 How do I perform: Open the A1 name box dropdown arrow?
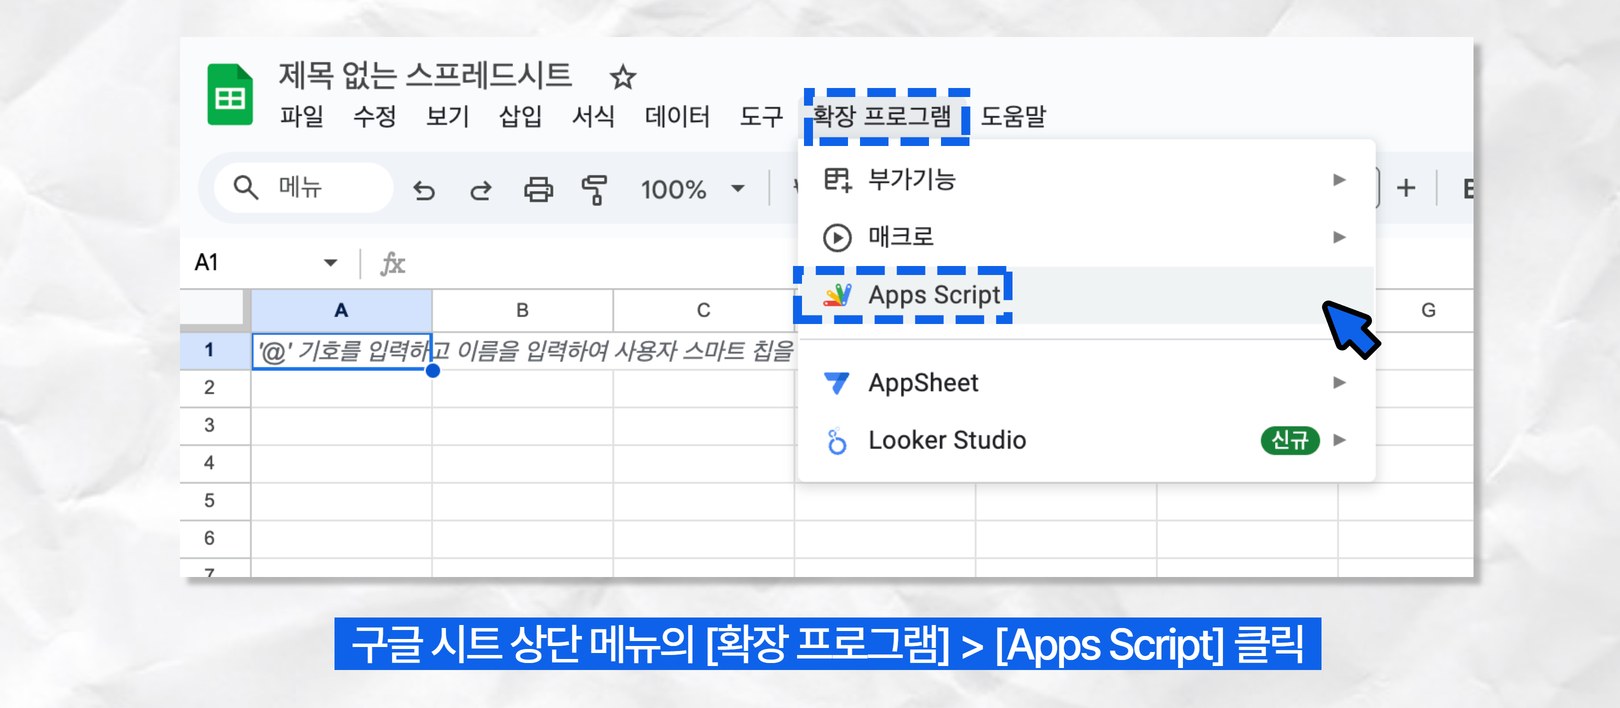pos(330,263)
